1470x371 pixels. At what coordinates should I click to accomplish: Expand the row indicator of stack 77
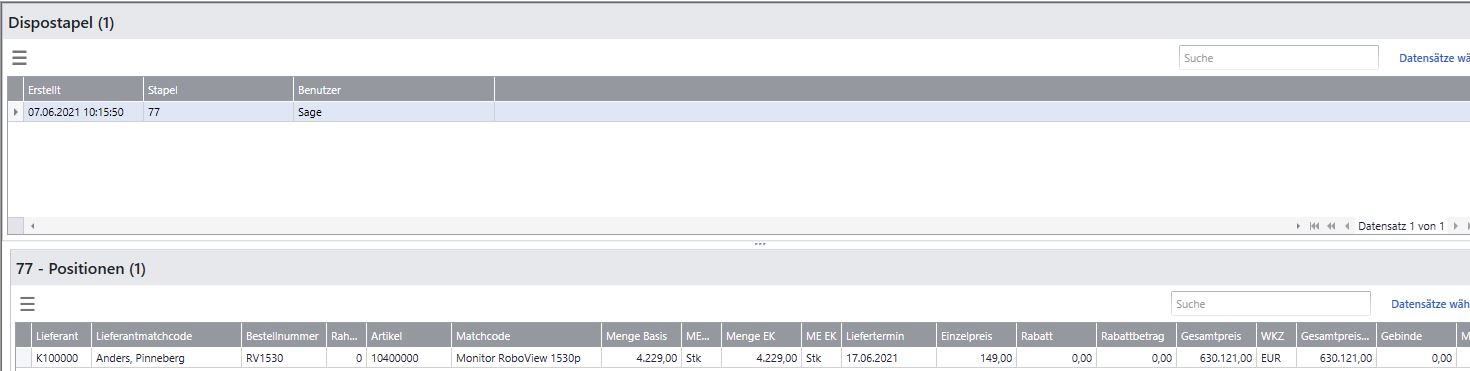click(x=15, y=113)
